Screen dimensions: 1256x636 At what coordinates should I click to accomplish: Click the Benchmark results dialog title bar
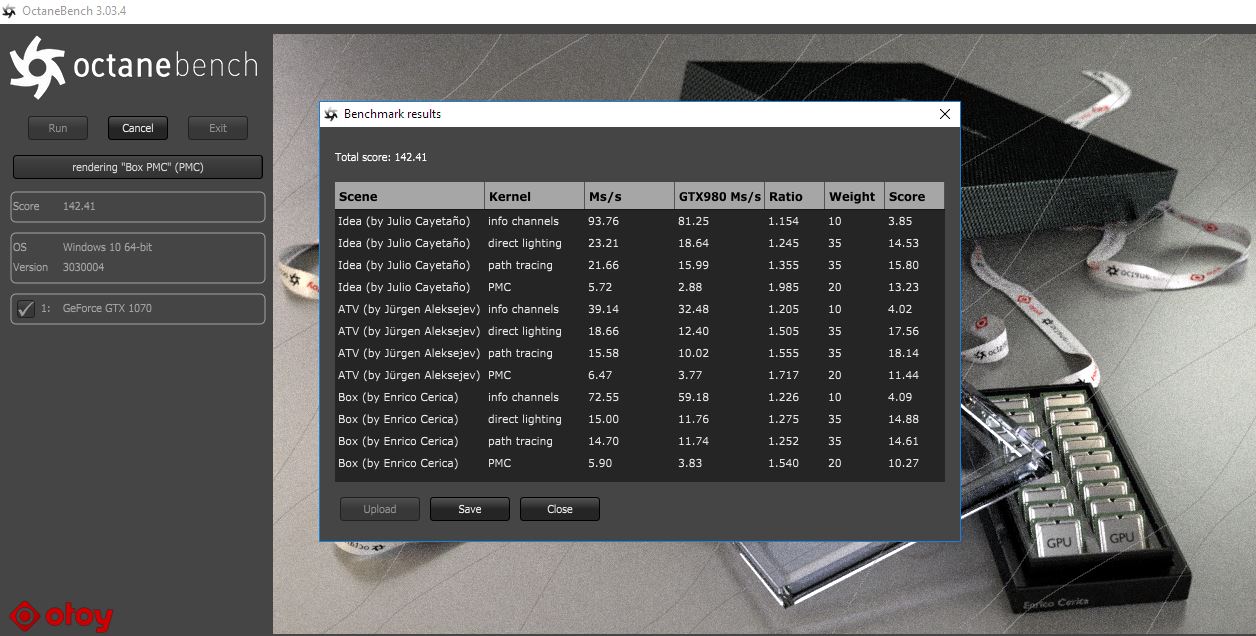tap(639, 114)
